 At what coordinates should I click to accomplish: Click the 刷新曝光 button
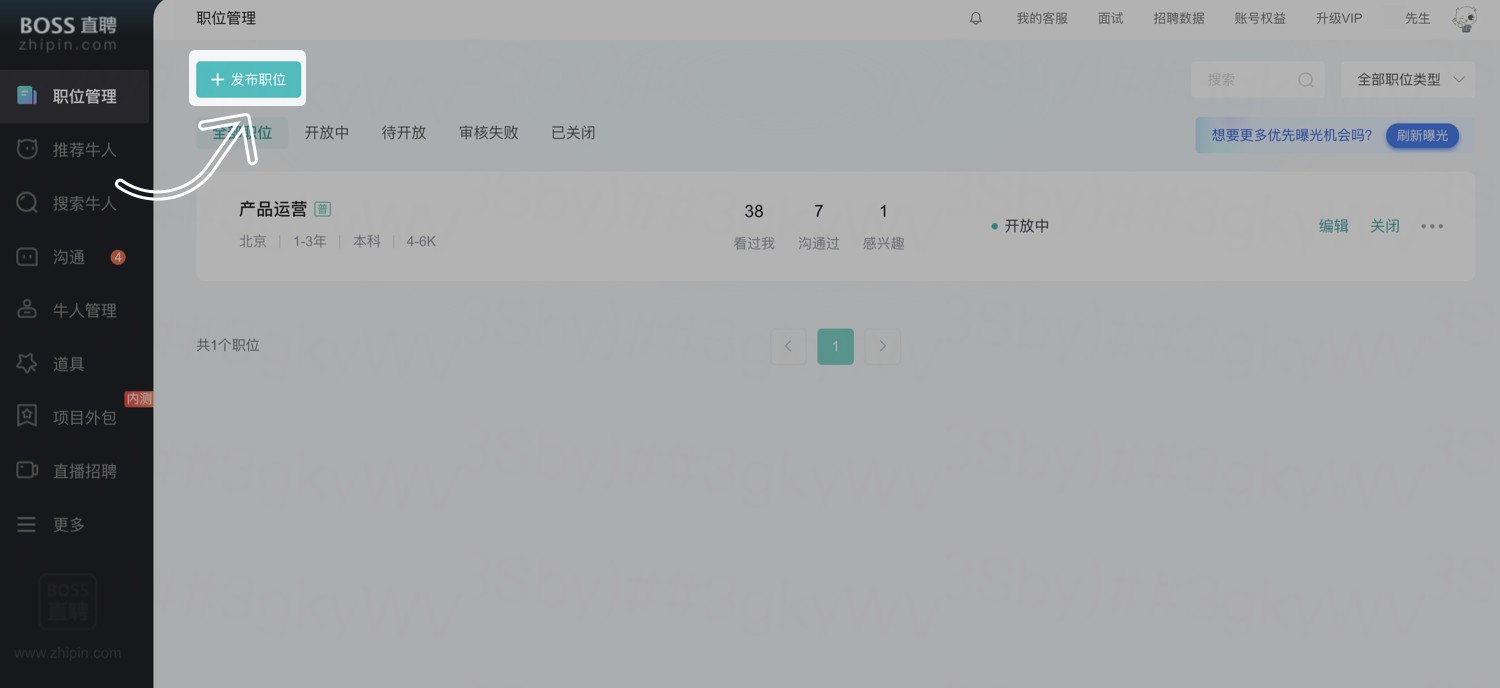[1422, 136]
